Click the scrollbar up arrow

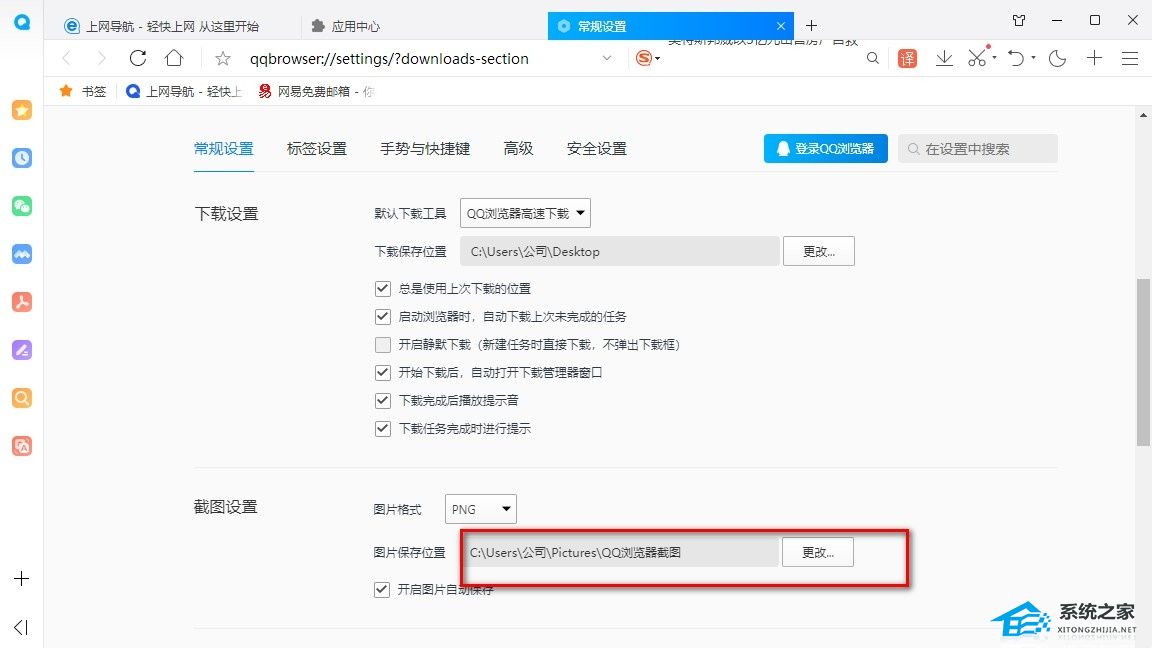pos(1143,115)
